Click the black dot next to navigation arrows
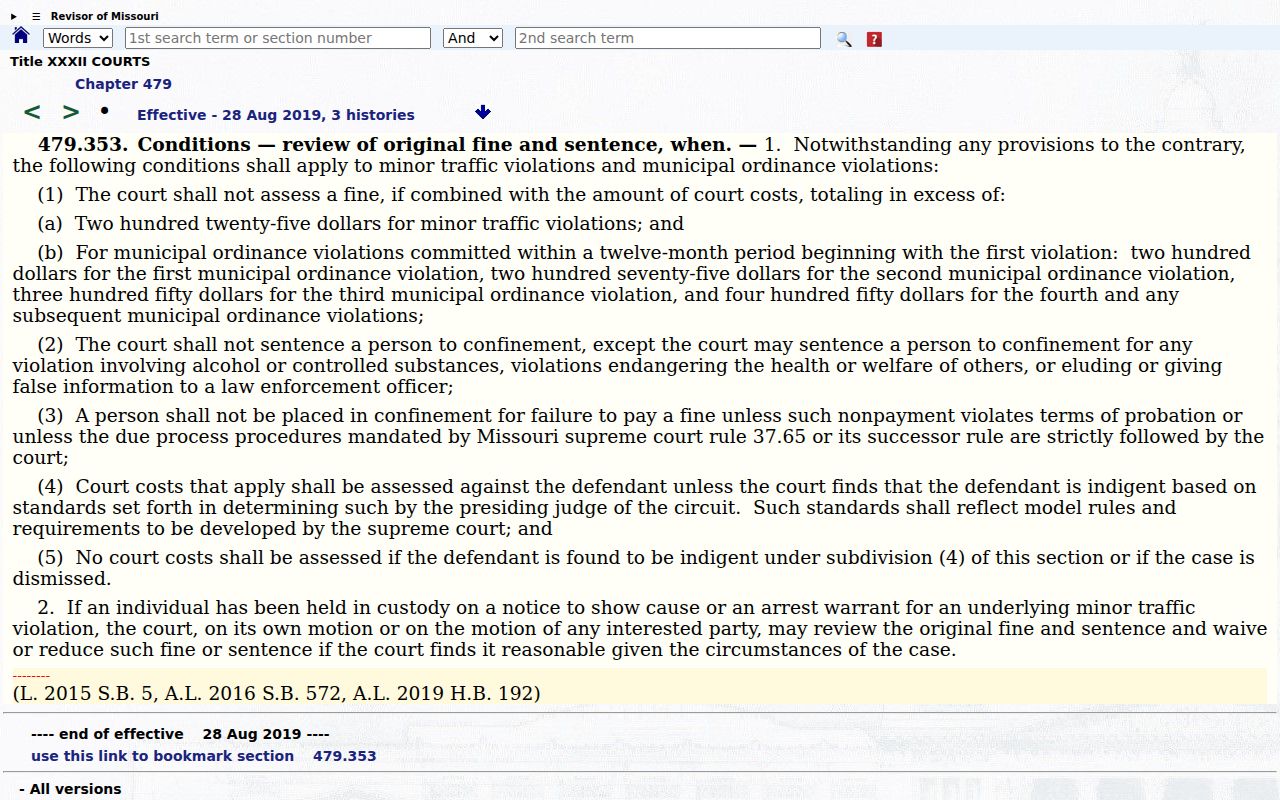Image resolution: width=1280 pixels, height=800 pixels. pyautogui.click(x=104, y=110)
